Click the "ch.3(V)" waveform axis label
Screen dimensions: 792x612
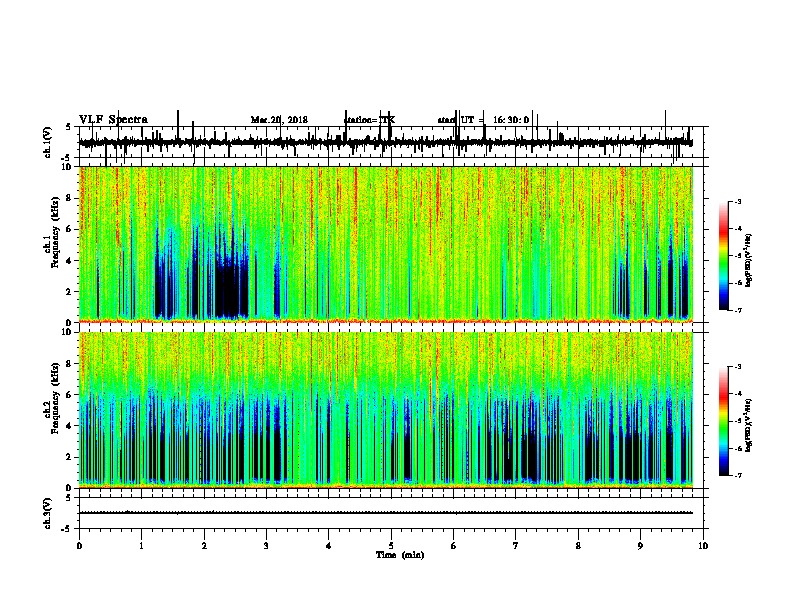pyautogui.click(x=48, y=513)
